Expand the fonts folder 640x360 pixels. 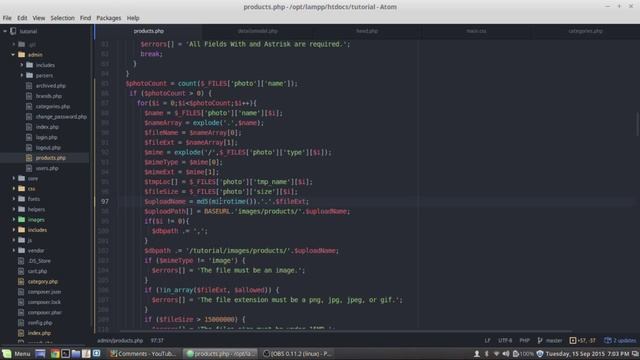click(x=13, y=199)
